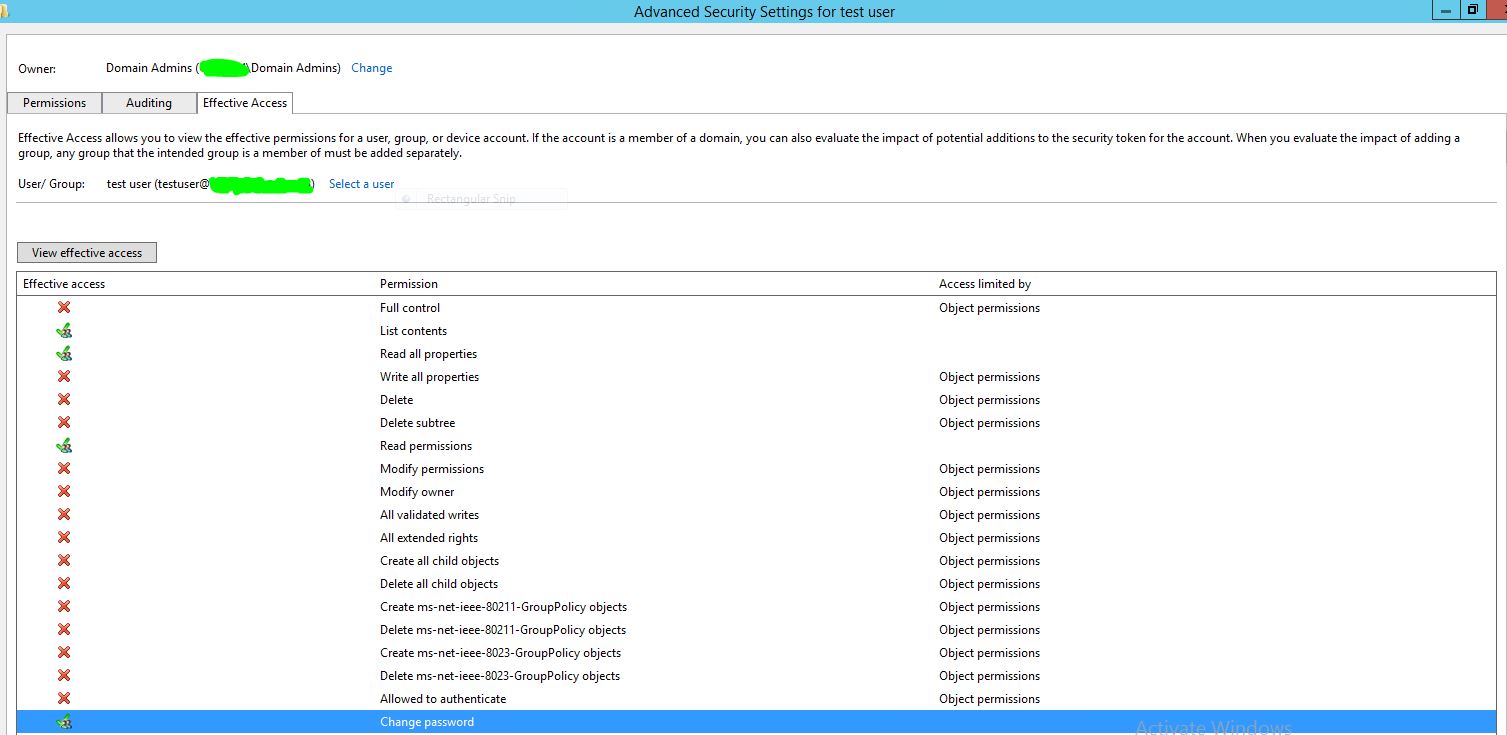Screen dimensions: 1507x735
Task: Click the red X icon beside Full control
Action: tap(64, 308)
